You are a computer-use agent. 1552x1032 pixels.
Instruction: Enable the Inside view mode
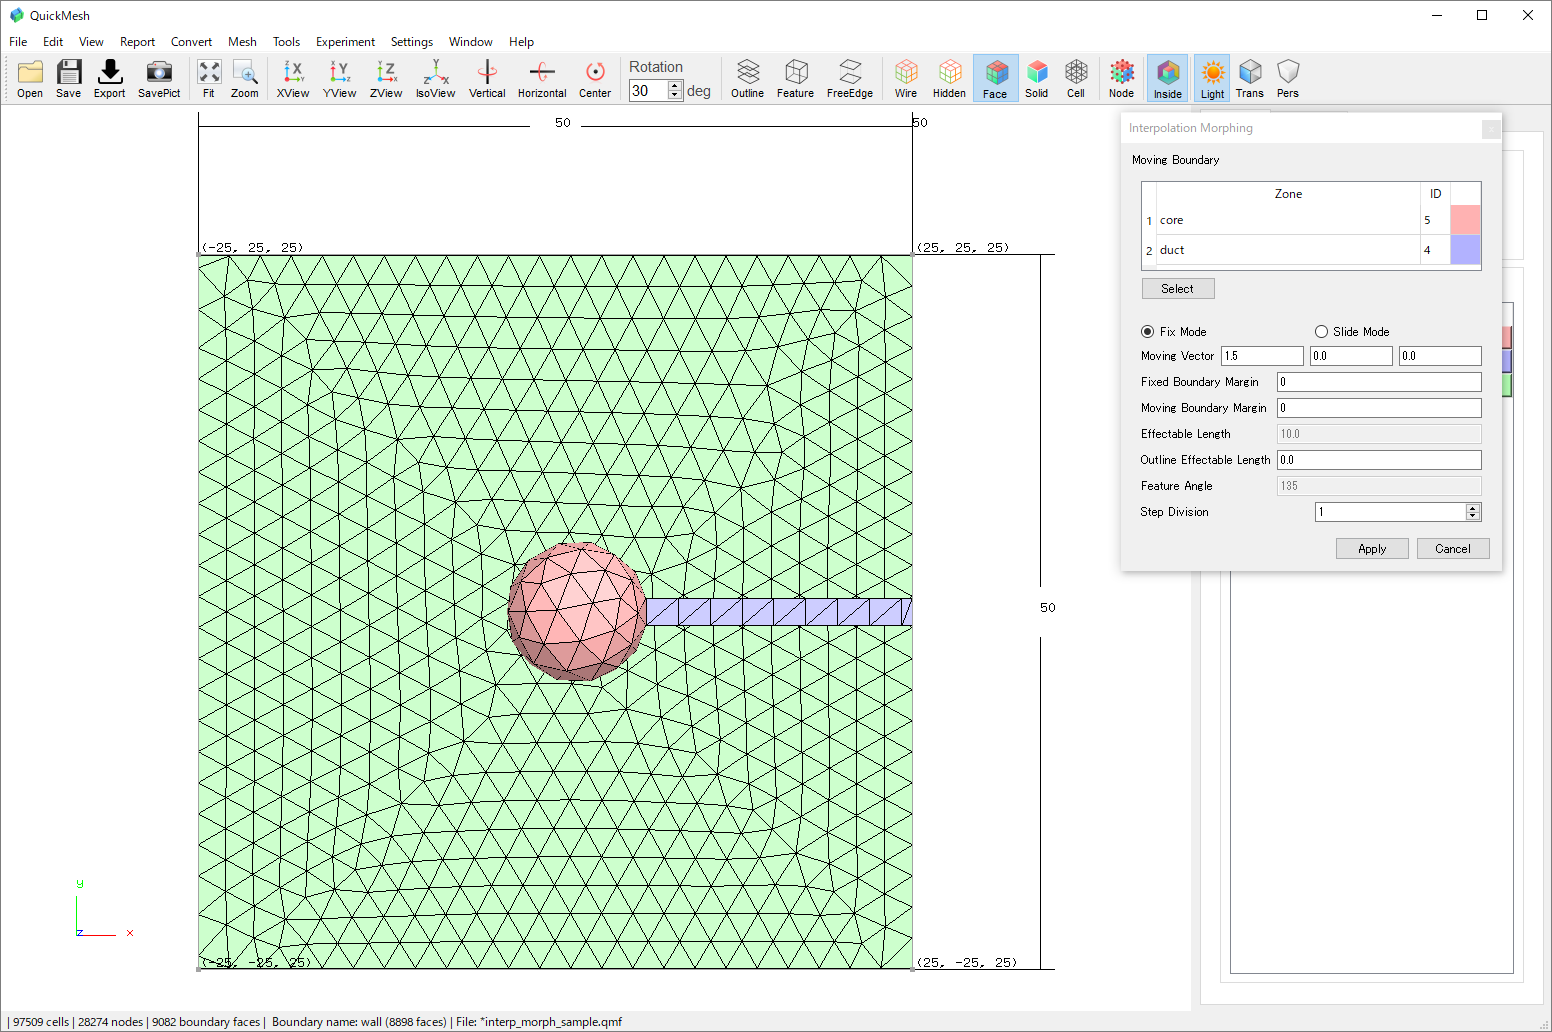tap(1167, 78)
